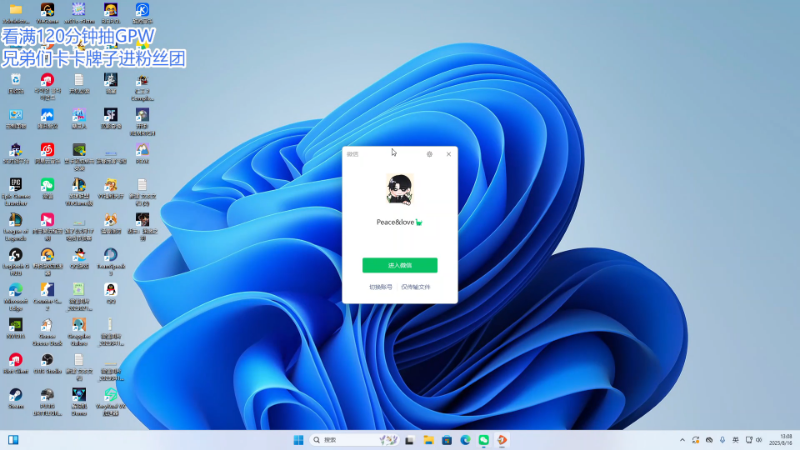Select the teal hexagon app desktop icon
This screenshot has width=800, height=450.
111,402
